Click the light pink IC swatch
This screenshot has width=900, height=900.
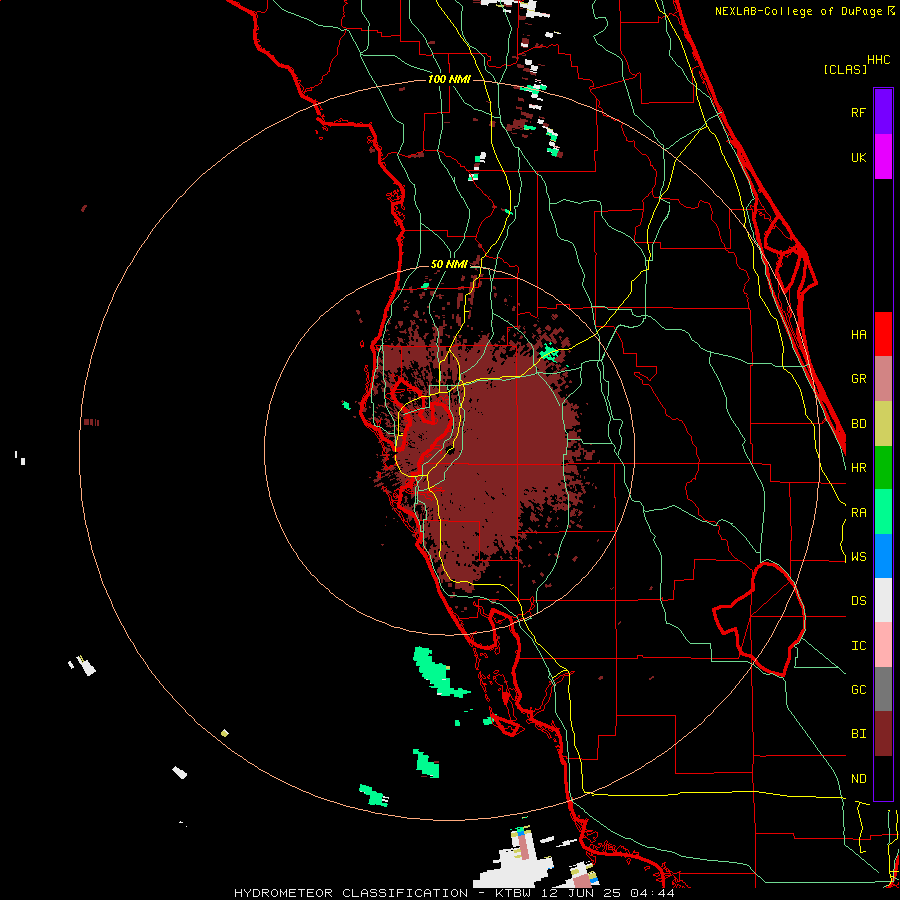[x=883, y=645]
